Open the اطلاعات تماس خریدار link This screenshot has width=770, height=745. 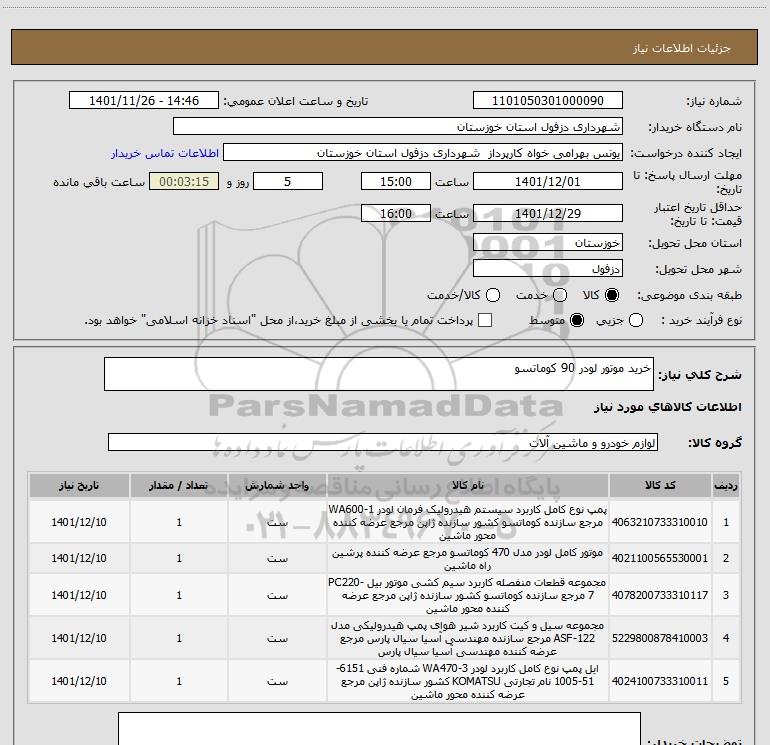pyautogui.click(x=165, y=153)
